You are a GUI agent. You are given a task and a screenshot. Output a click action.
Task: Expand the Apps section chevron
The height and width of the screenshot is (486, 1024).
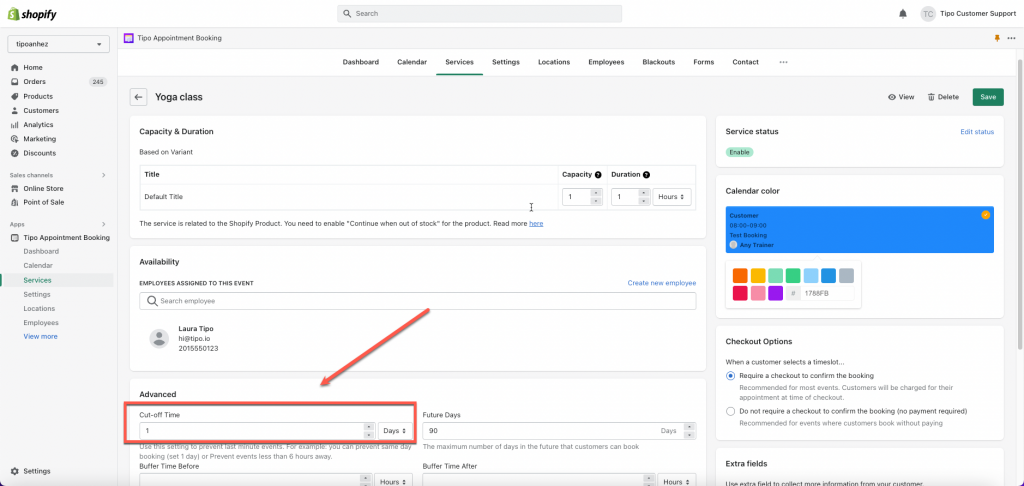(x=103, y=224)
